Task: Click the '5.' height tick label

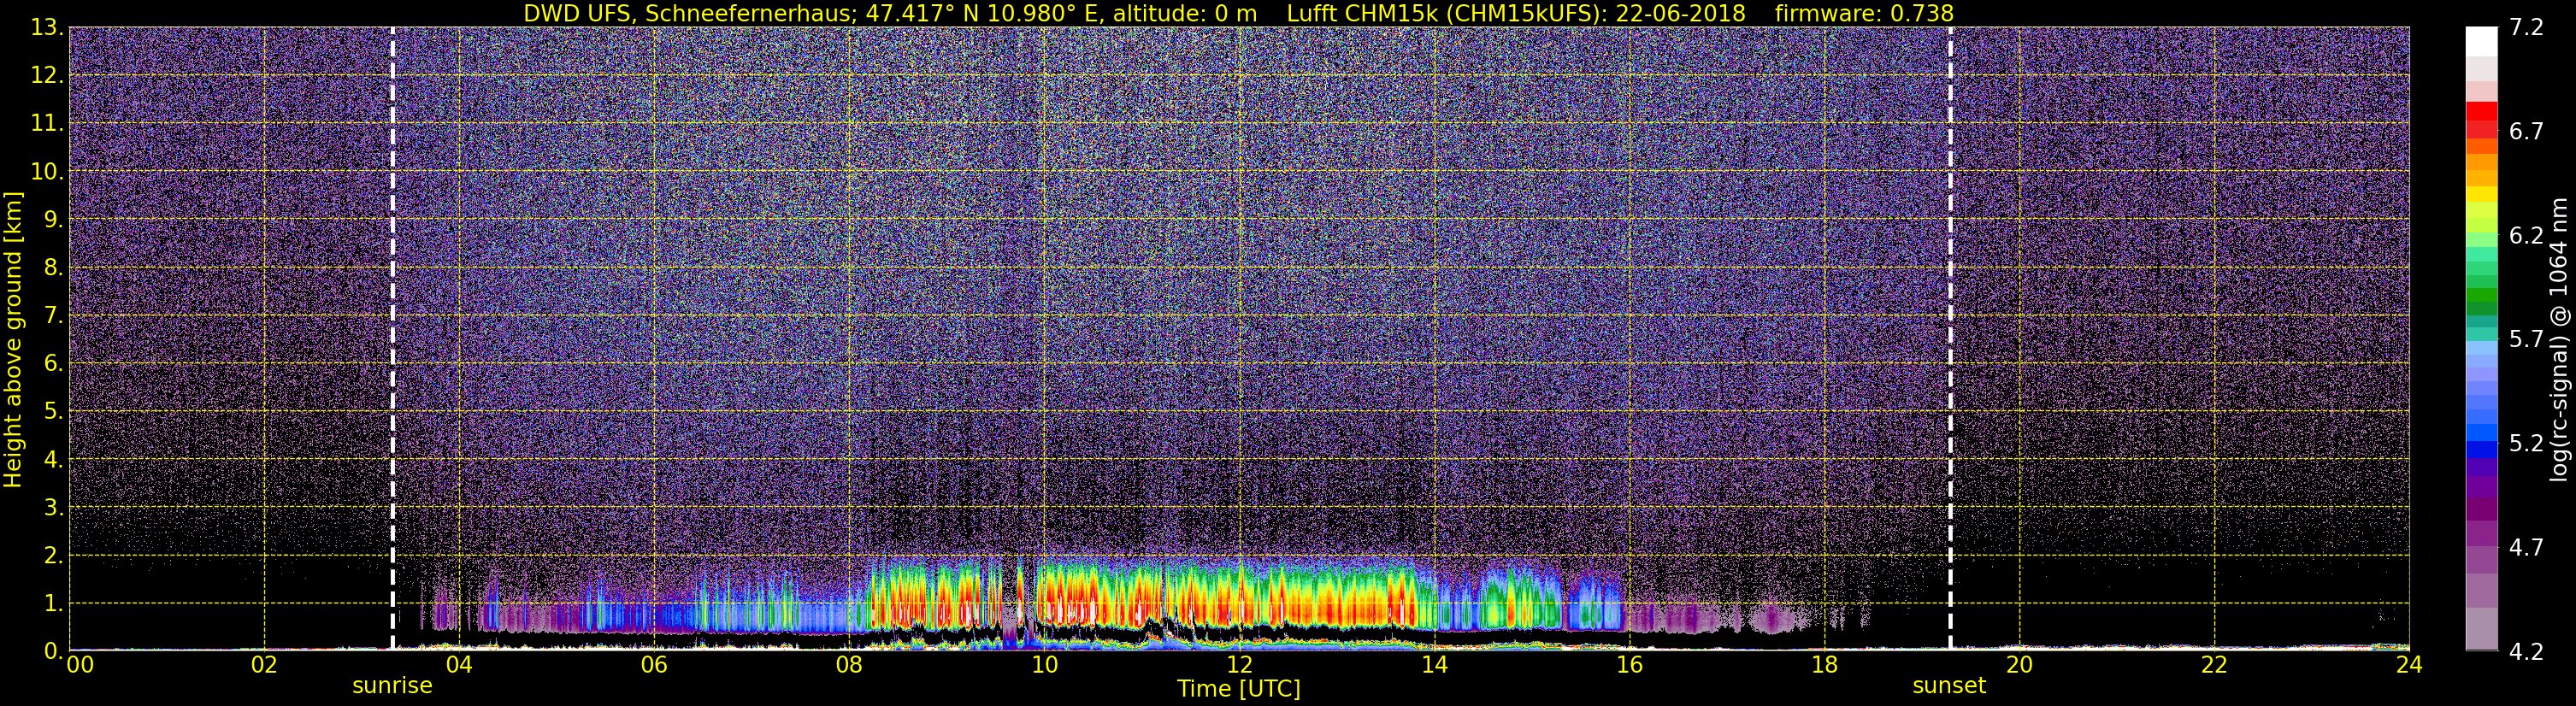Action: tap(53, 412)
